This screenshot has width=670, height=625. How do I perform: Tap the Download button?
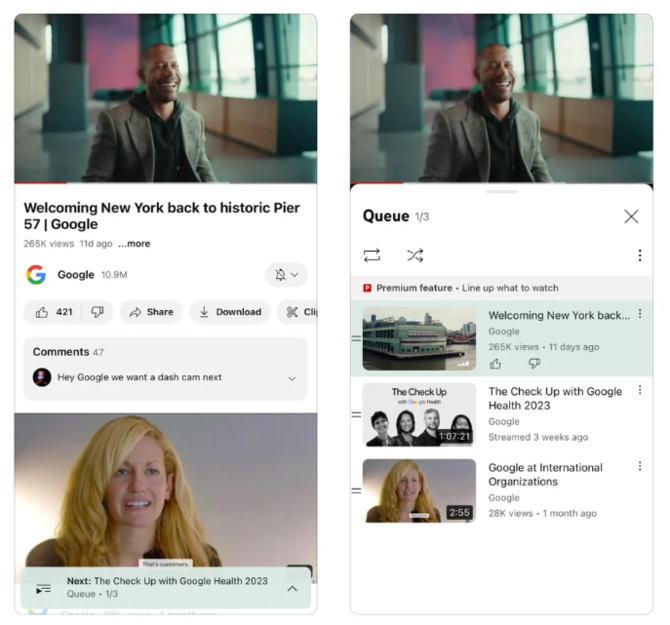click(230, 312)
